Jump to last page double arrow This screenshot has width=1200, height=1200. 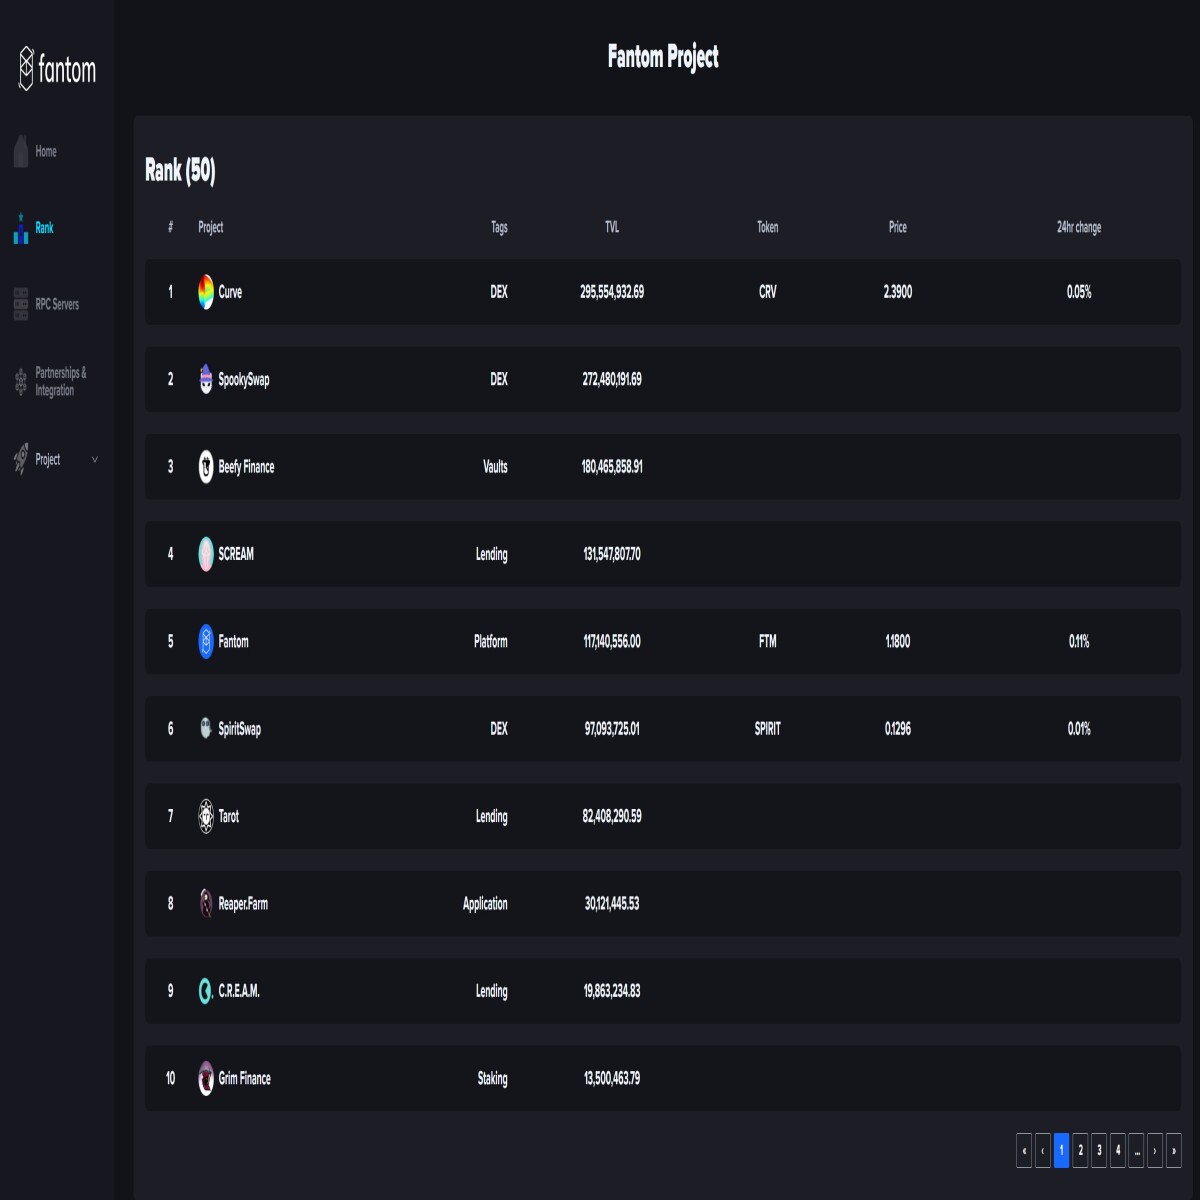pos(1173,1150)
